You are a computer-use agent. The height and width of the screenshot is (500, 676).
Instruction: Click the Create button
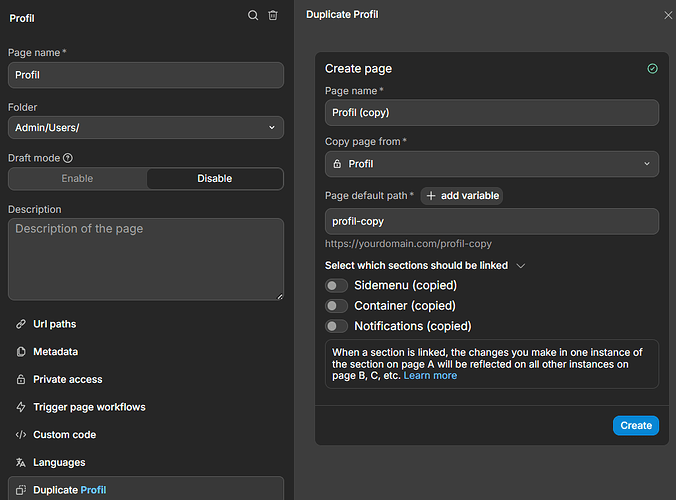coord(635,425)
